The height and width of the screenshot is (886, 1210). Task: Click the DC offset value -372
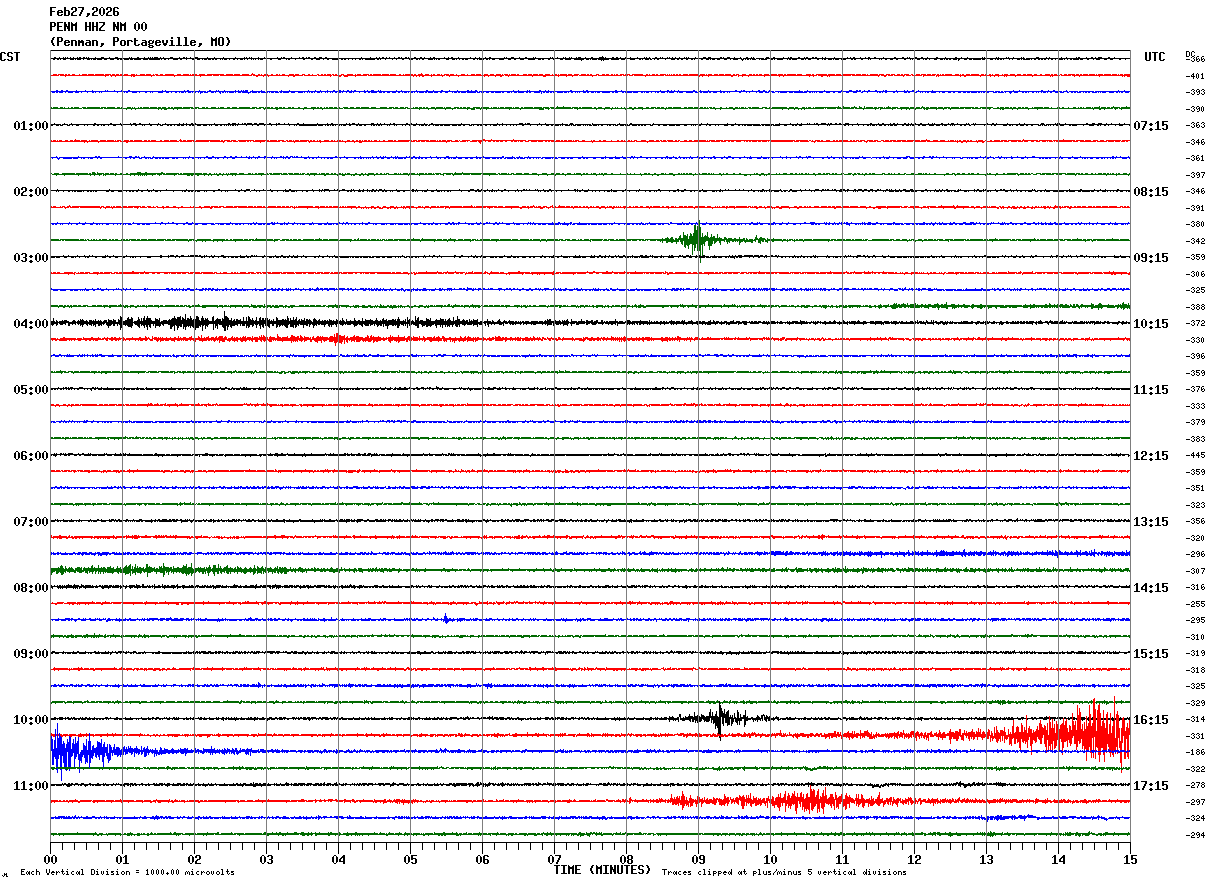pos(1195,323)
